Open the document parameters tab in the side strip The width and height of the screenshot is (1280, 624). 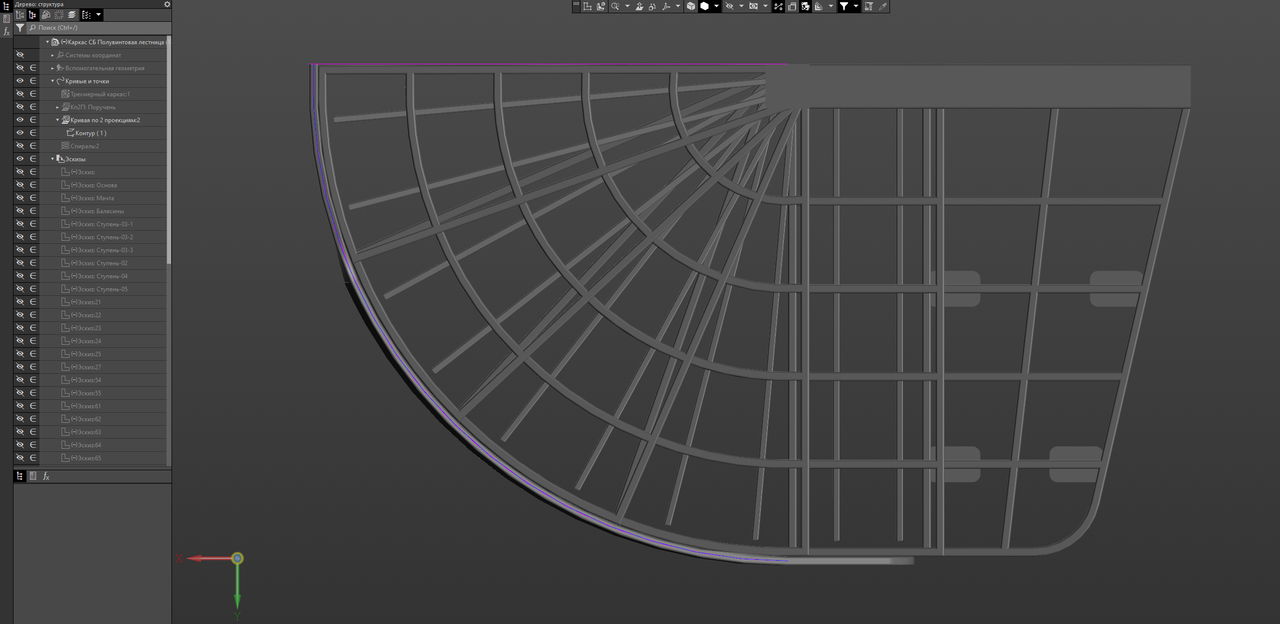pyautogui.click(x=6, y=18)
